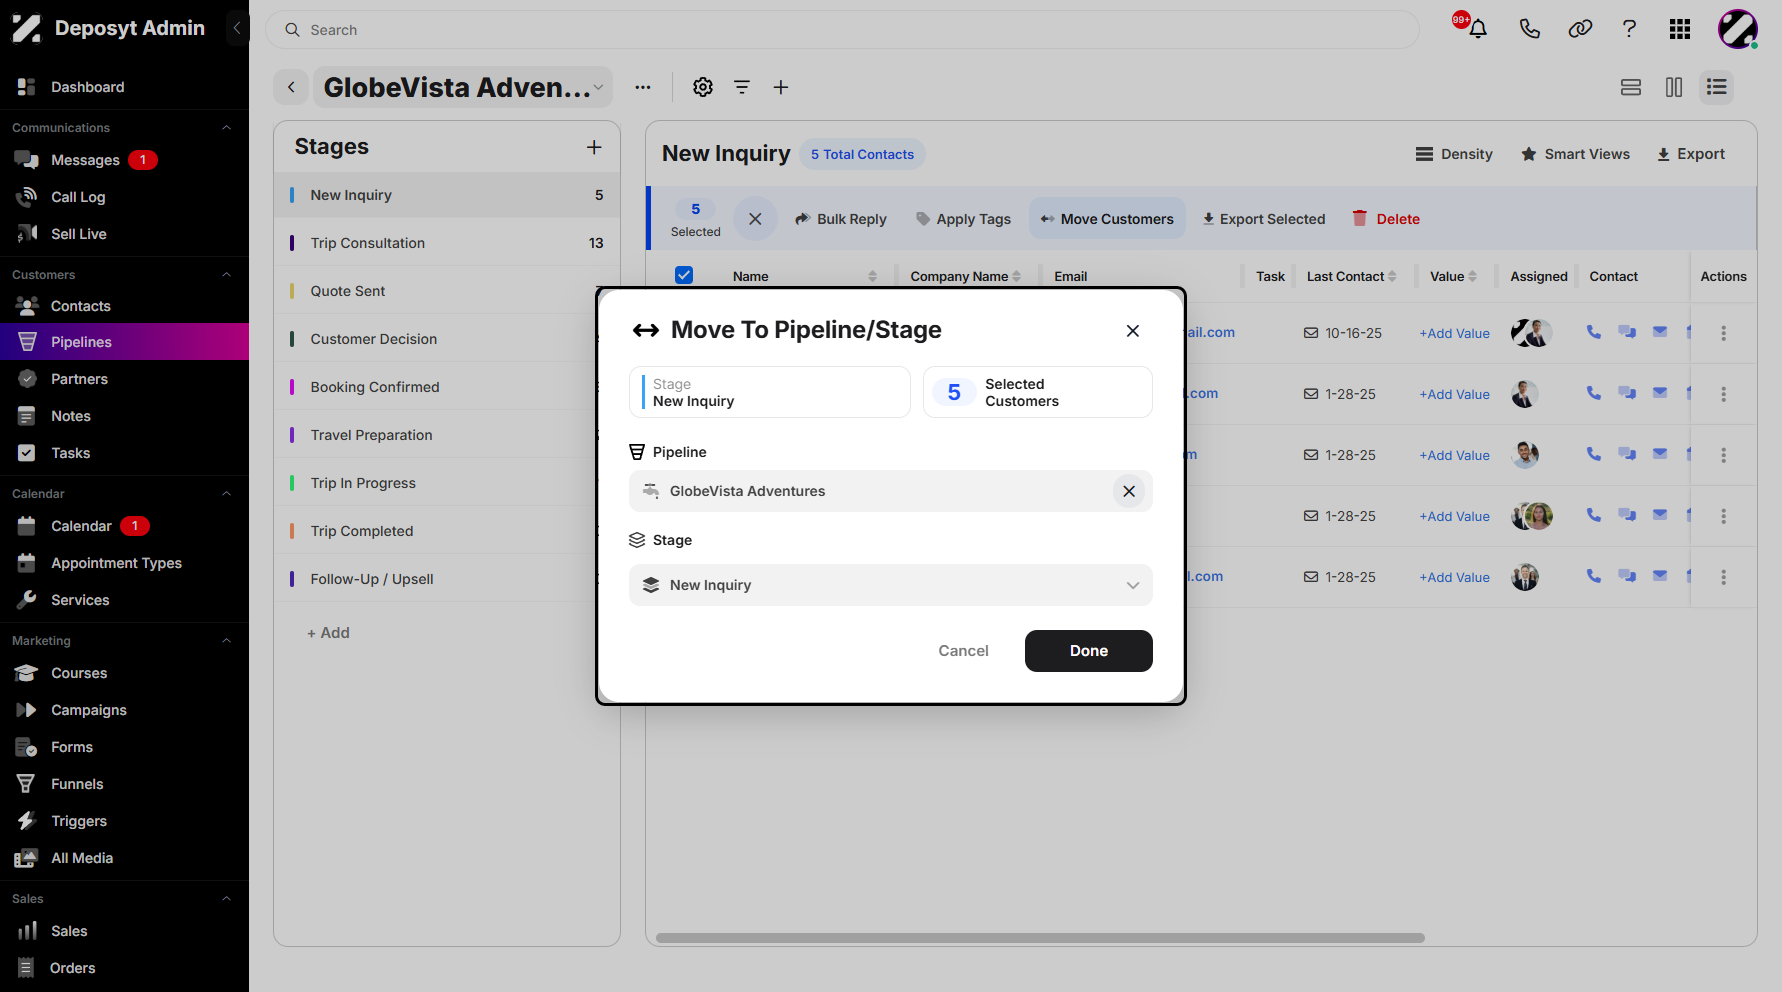Delete the selected contacts

1386,218
